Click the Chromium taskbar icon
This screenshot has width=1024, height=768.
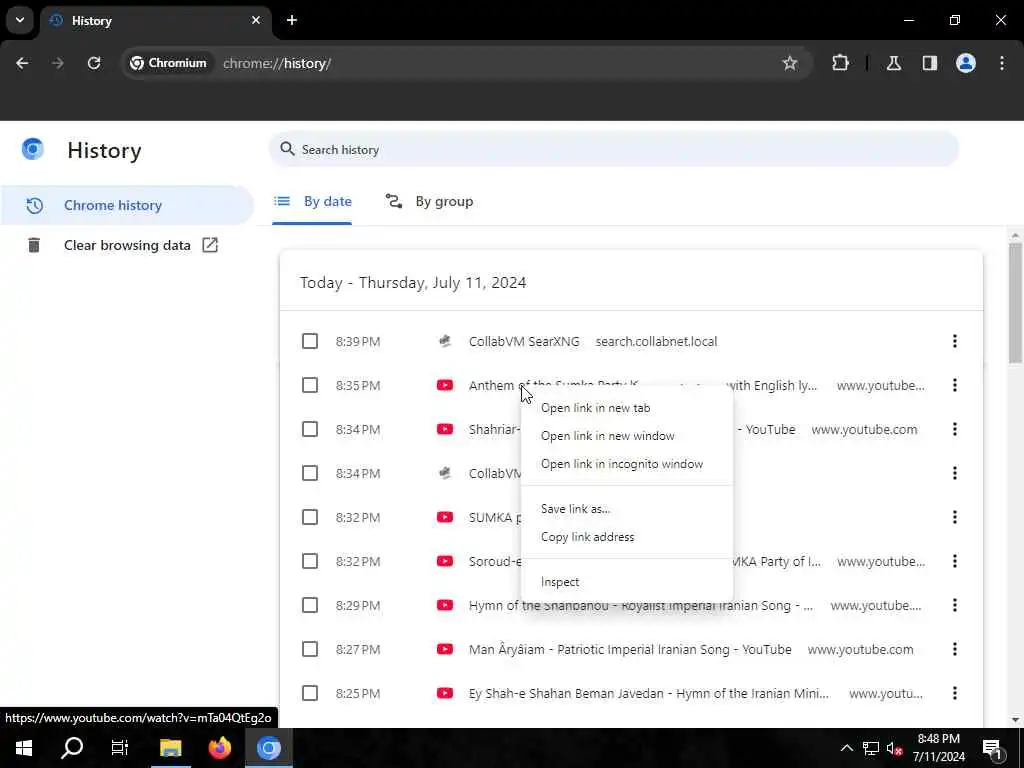click(268, 748)
